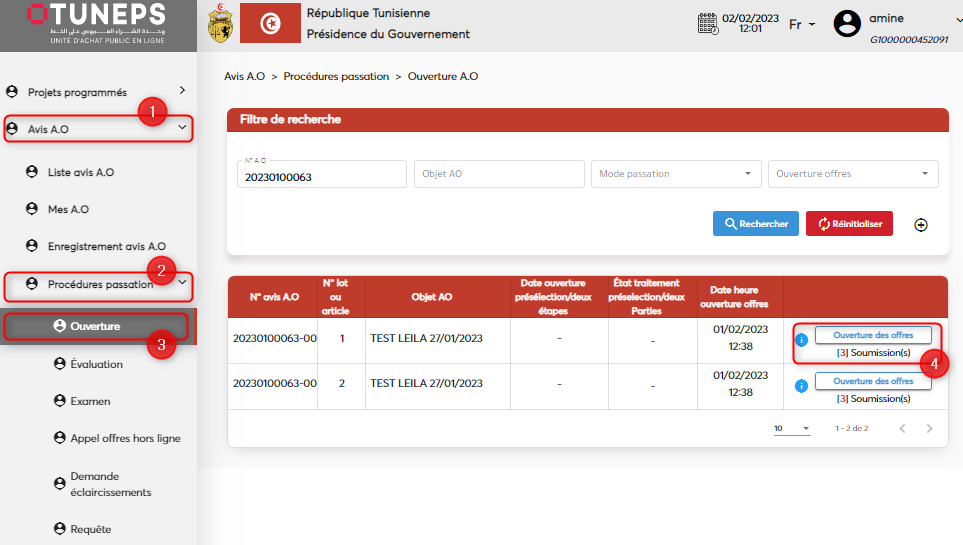Click the calendar date icon in header
Screen dimensions: 963x545
pyautogui.click(x=706, y=23)
